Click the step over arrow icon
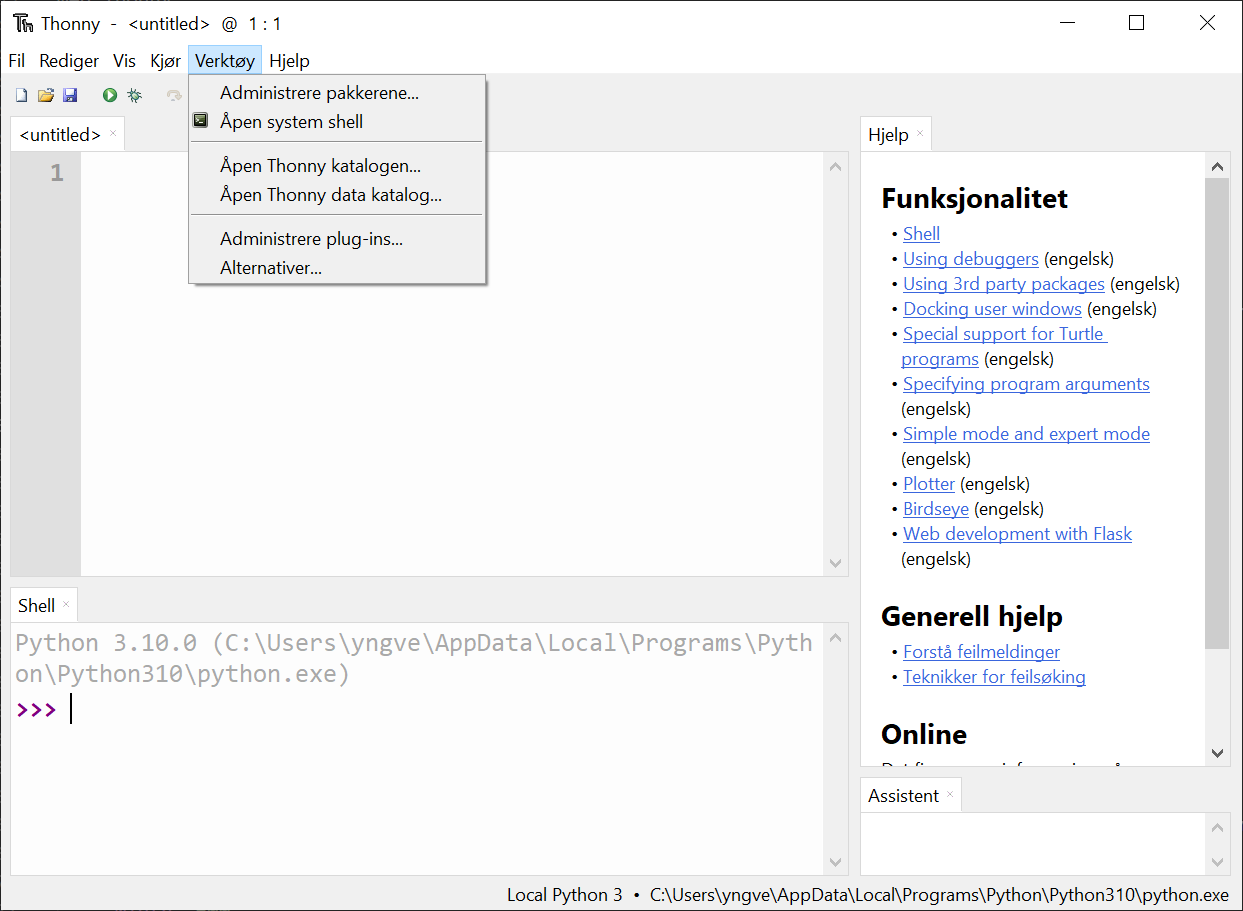 tap(174, 95)
